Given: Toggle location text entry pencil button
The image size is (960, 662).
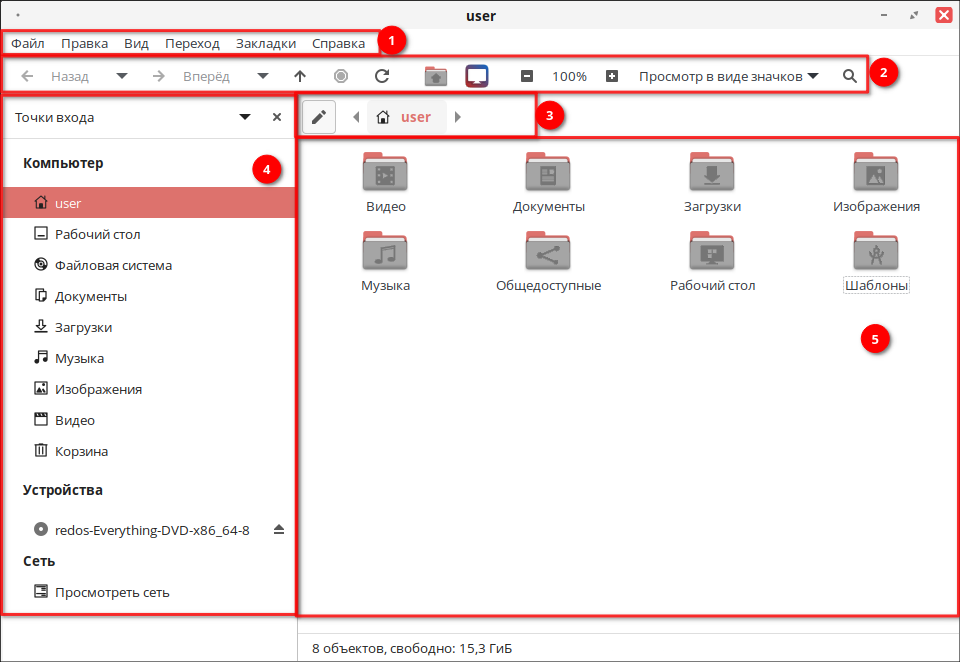Looking at the screenshot, I should [x=319, y=117].
